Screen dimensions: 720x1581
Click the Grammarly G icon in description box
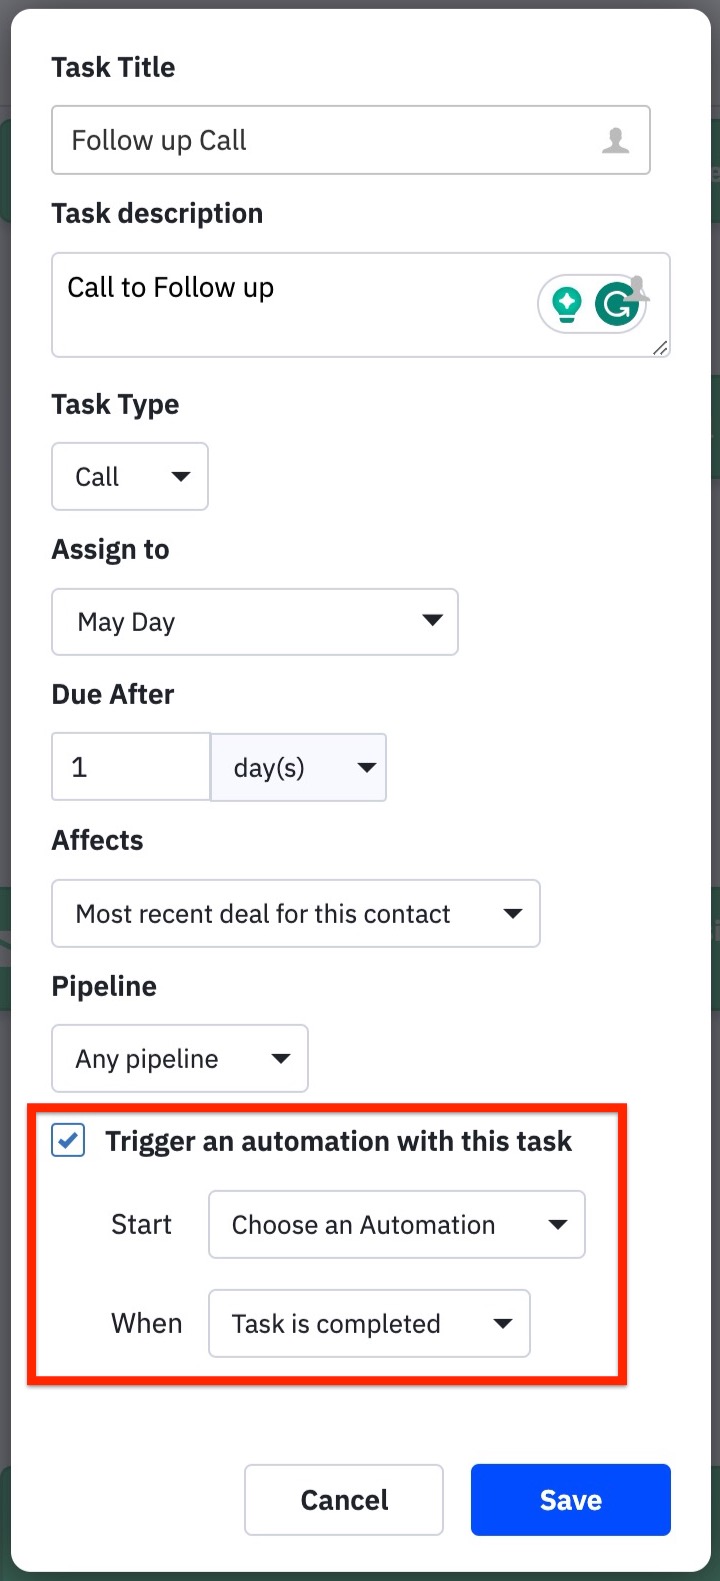[x=617, y=304]
